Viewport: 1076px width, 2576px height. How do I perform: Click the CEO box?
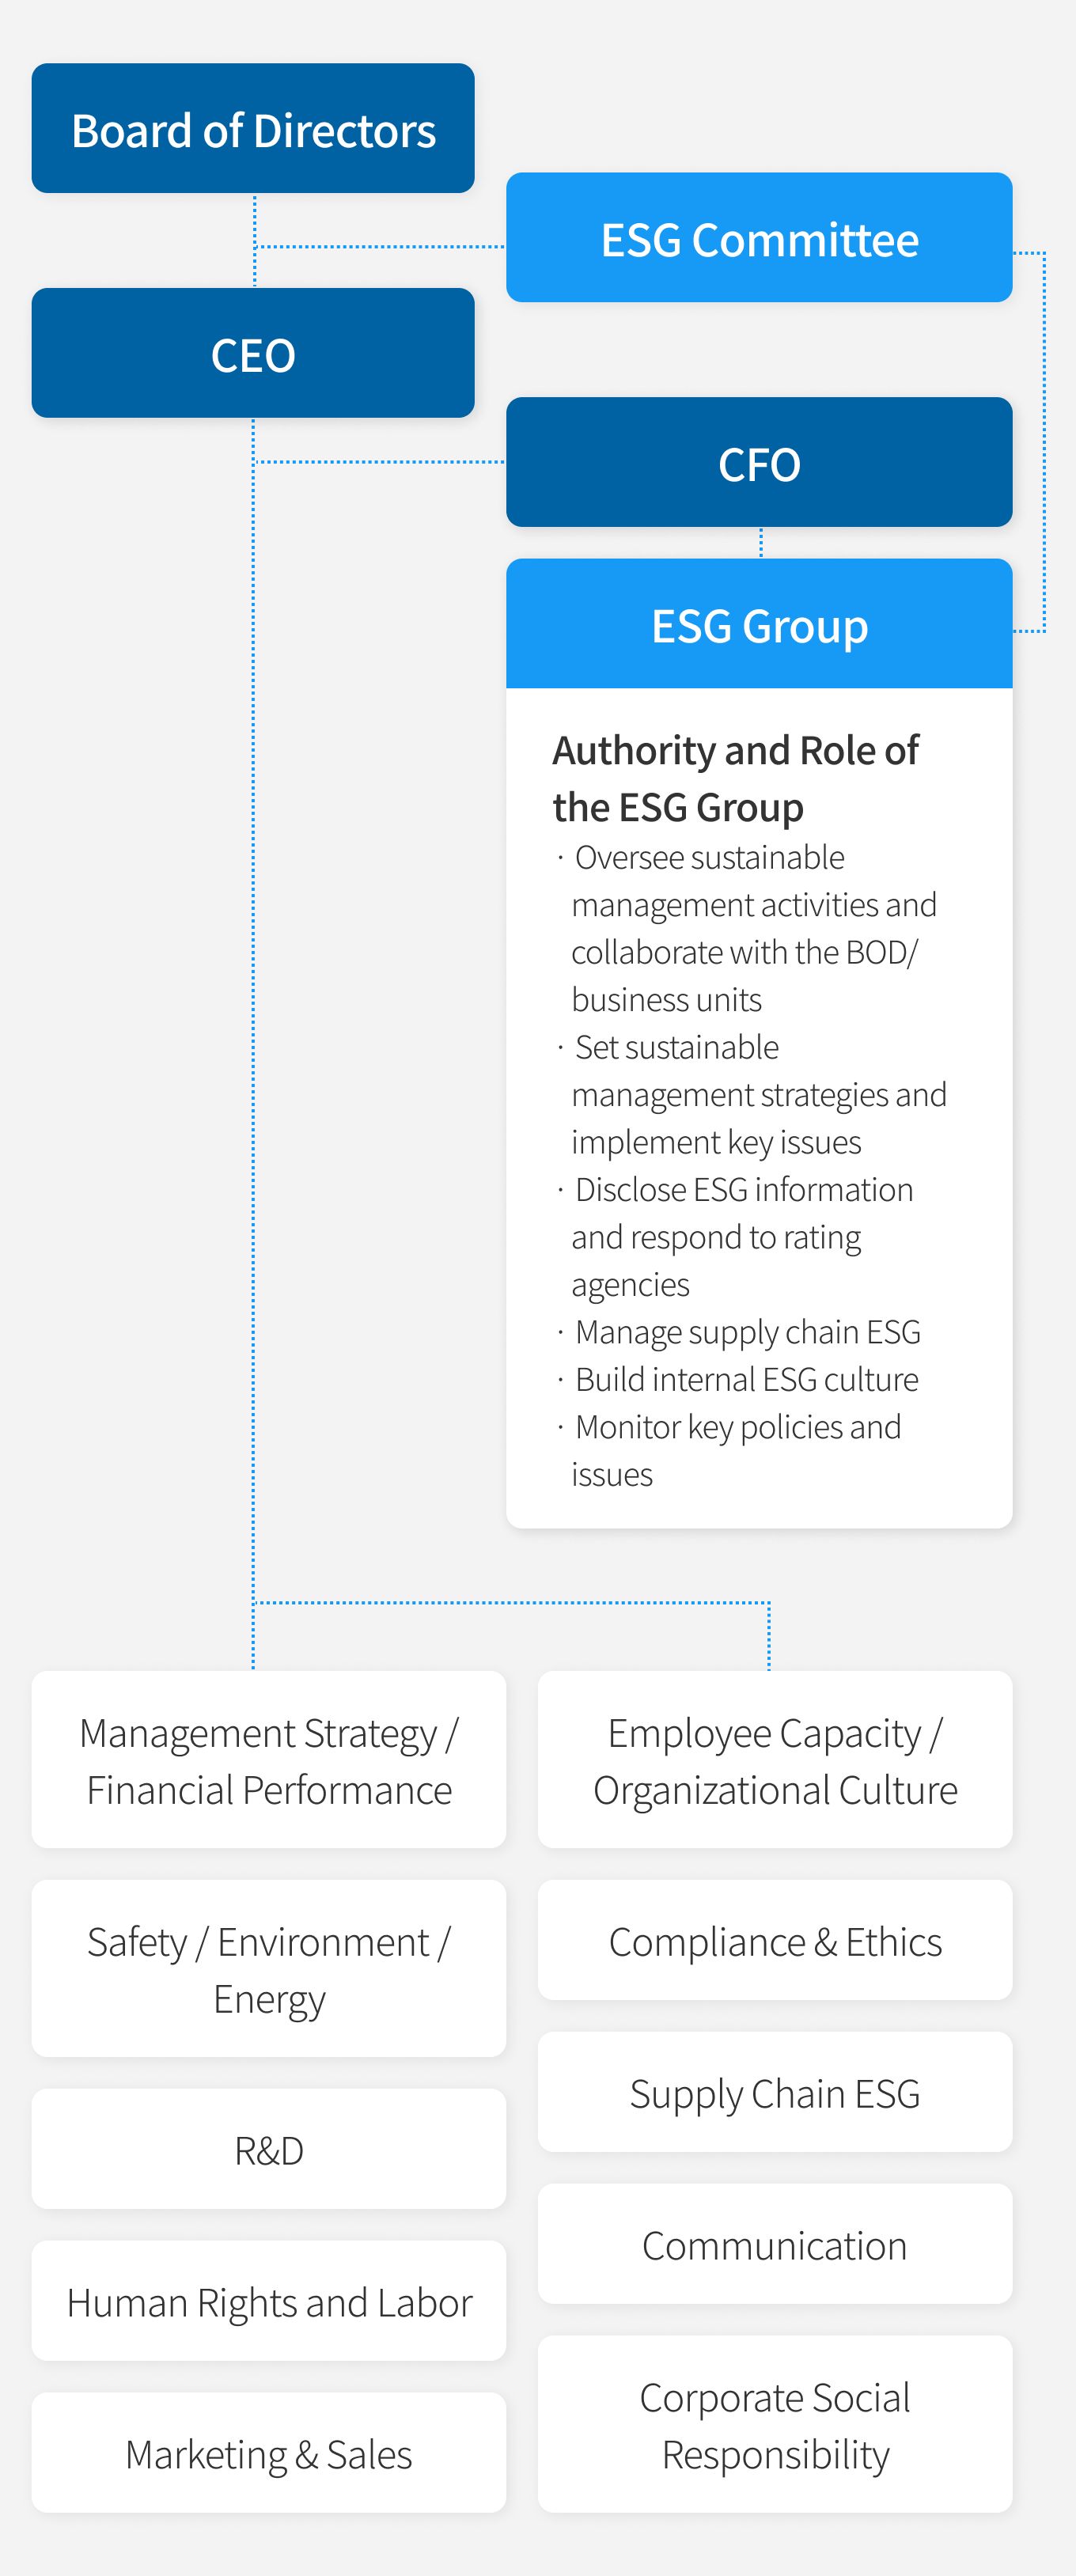(253, 353)
